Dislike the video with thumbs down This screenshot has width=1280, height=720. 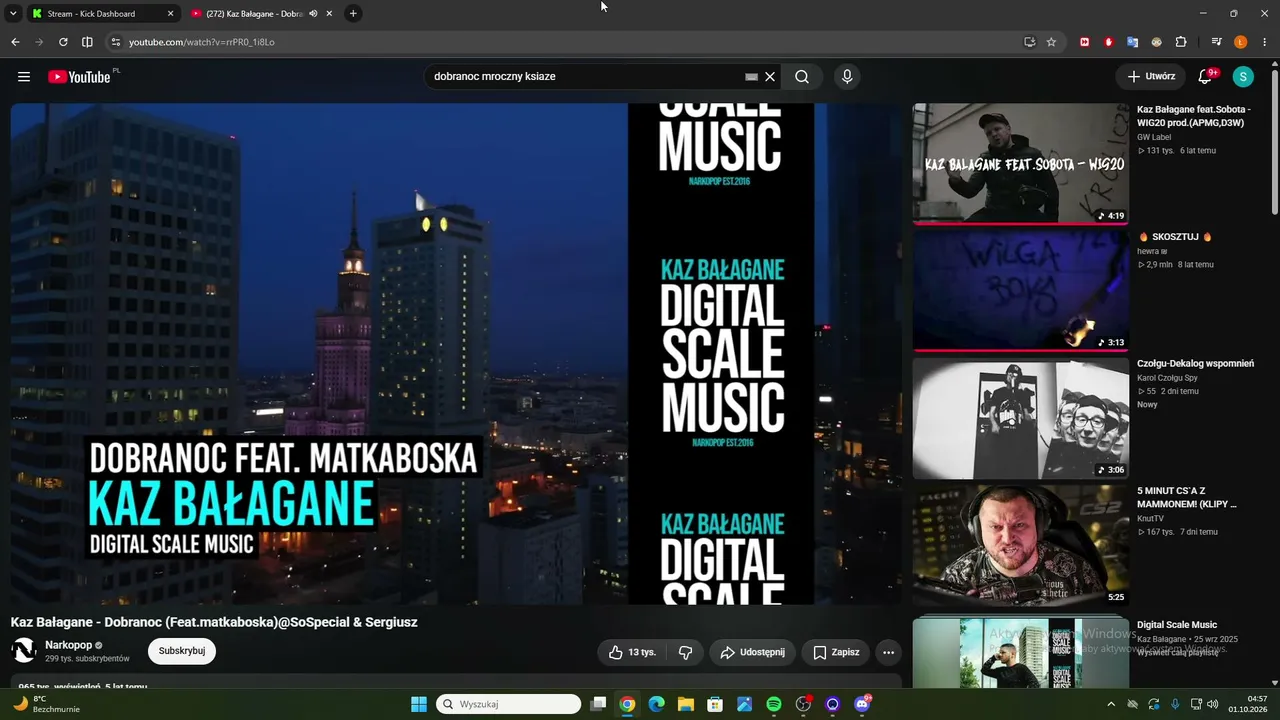pyautogui.click(x=686, y=652)
